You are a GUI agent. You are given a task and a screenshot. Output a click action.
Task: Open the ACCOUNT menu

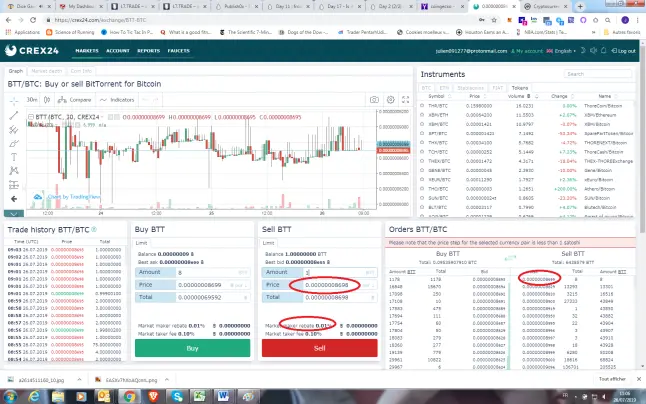[118, 51]
